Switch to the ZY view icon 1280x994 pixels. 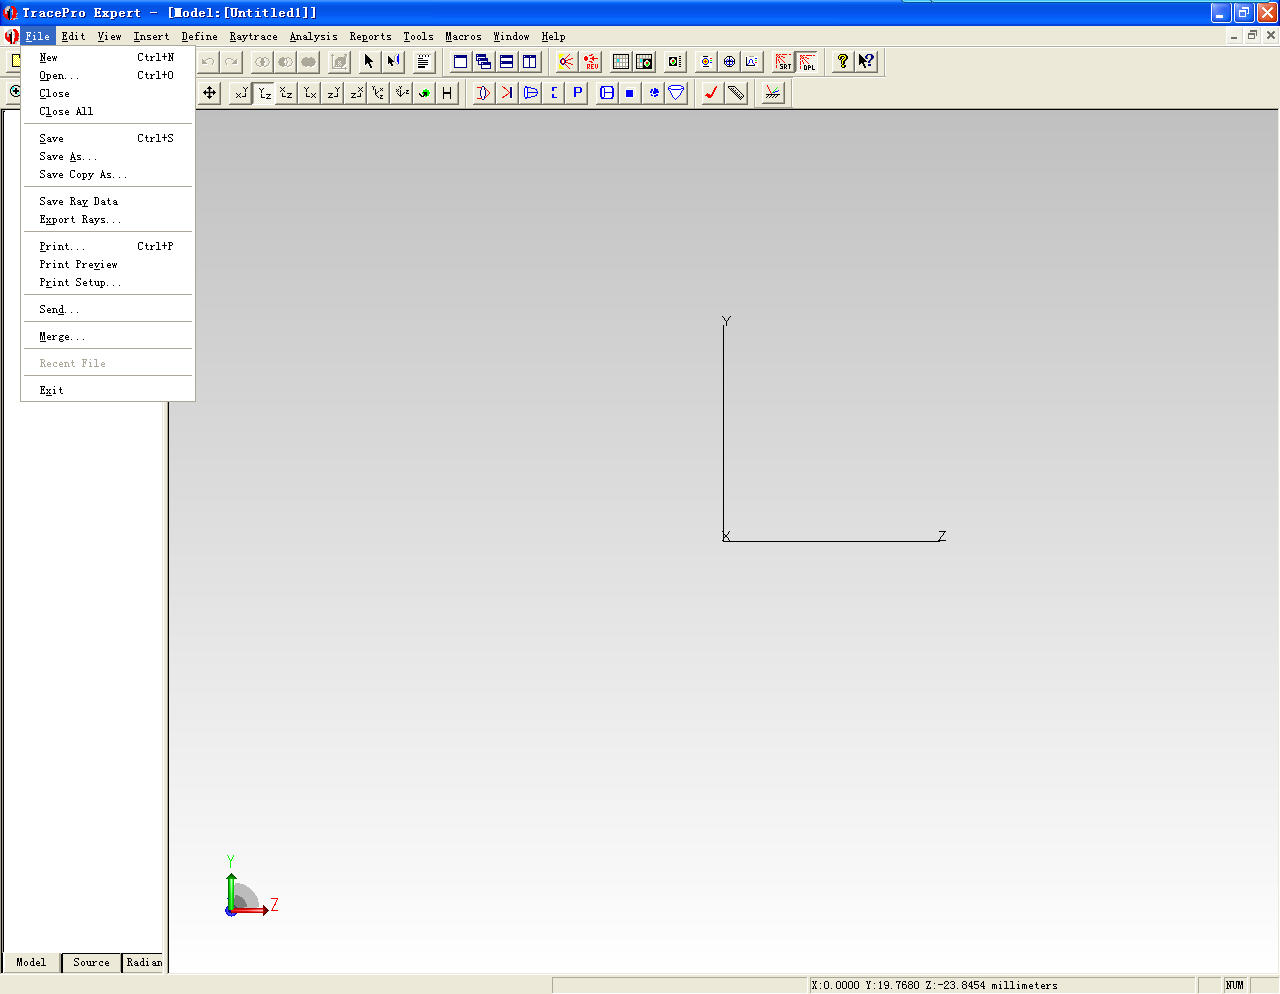333,93
